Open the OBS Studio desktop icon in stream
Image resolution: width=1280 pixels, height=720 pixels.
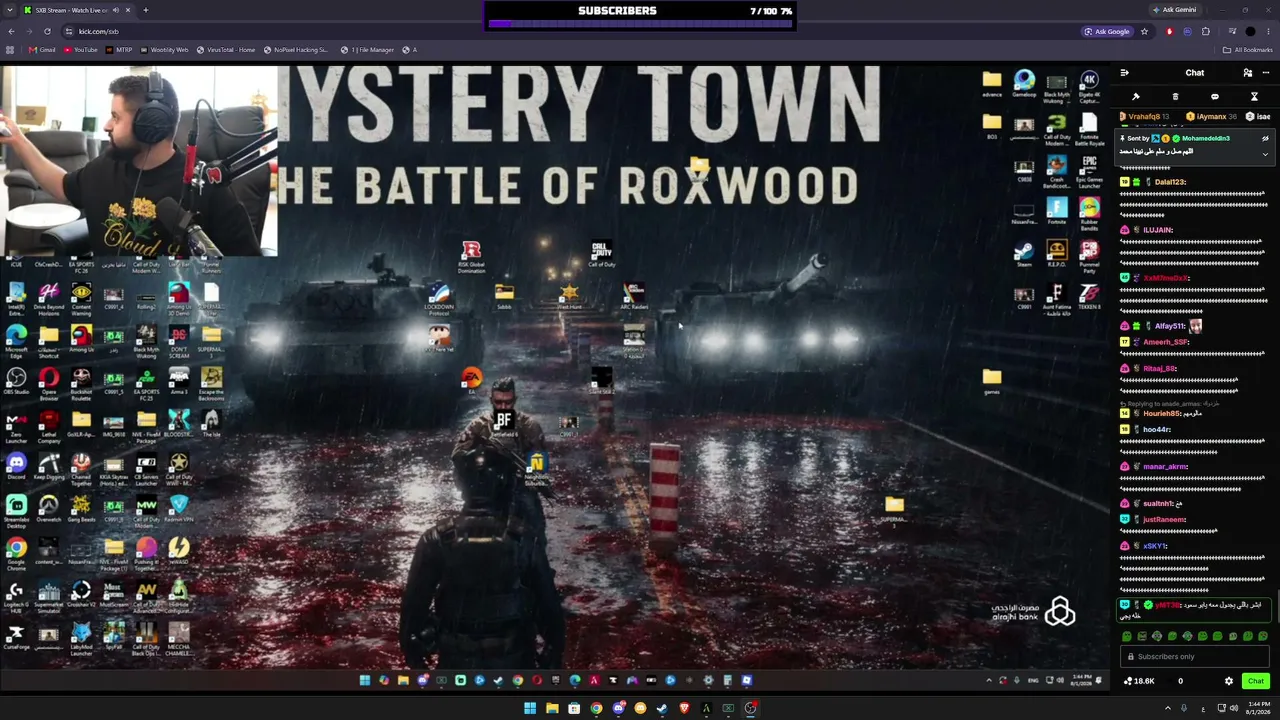click(x=16, y=381)
